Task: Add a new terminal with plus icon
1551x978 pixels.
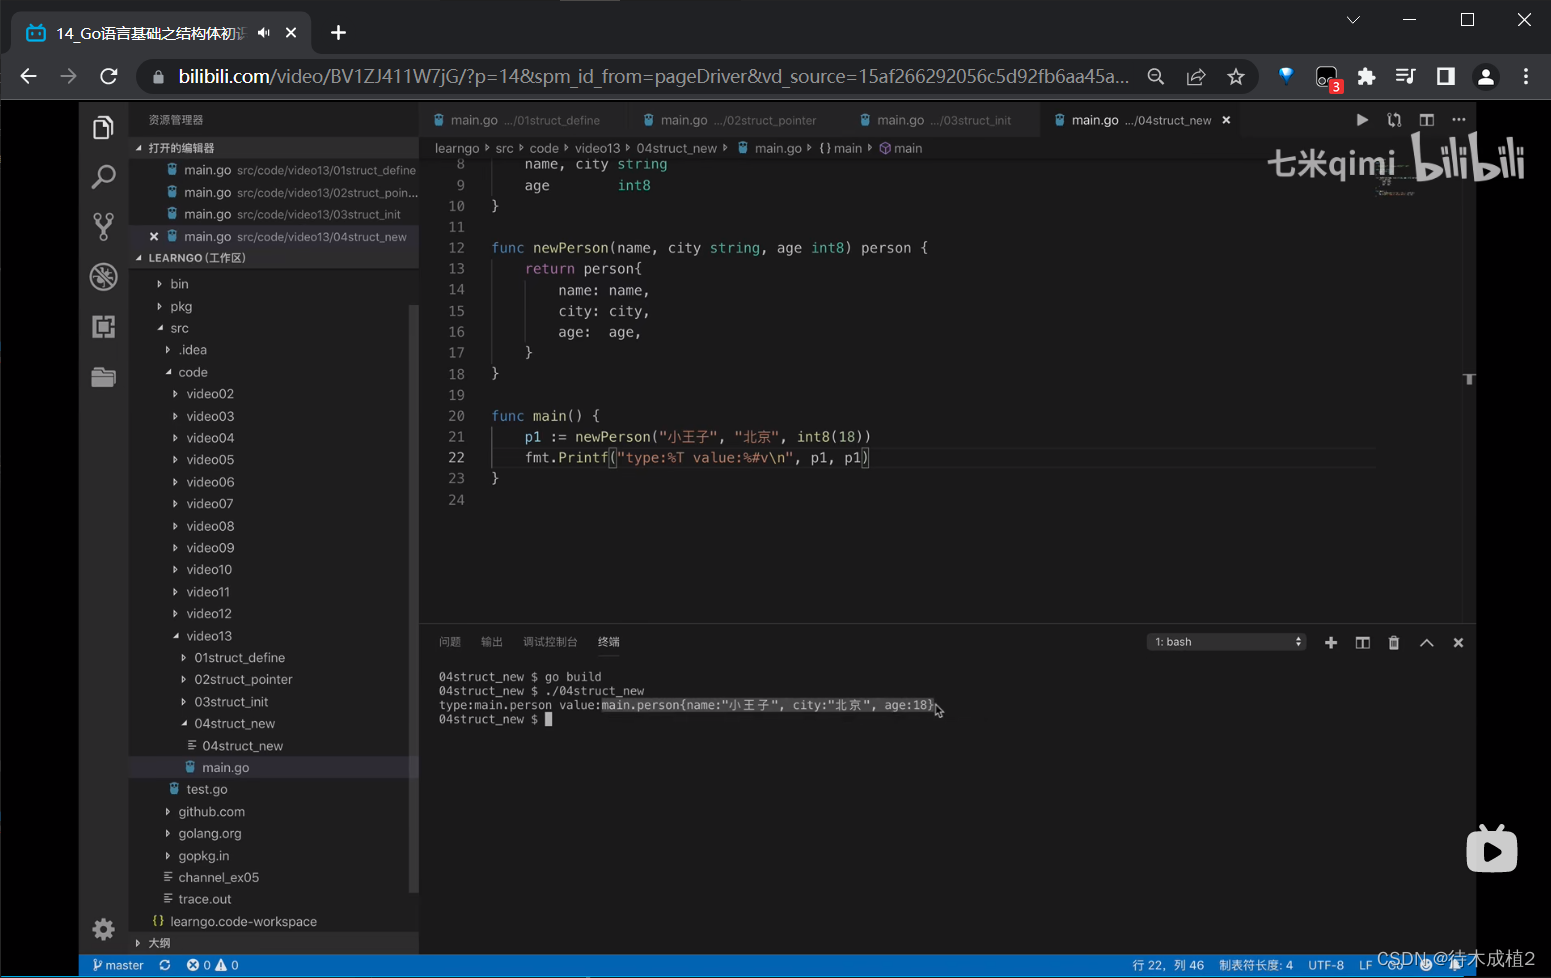Action: [x=1331, y=643]
